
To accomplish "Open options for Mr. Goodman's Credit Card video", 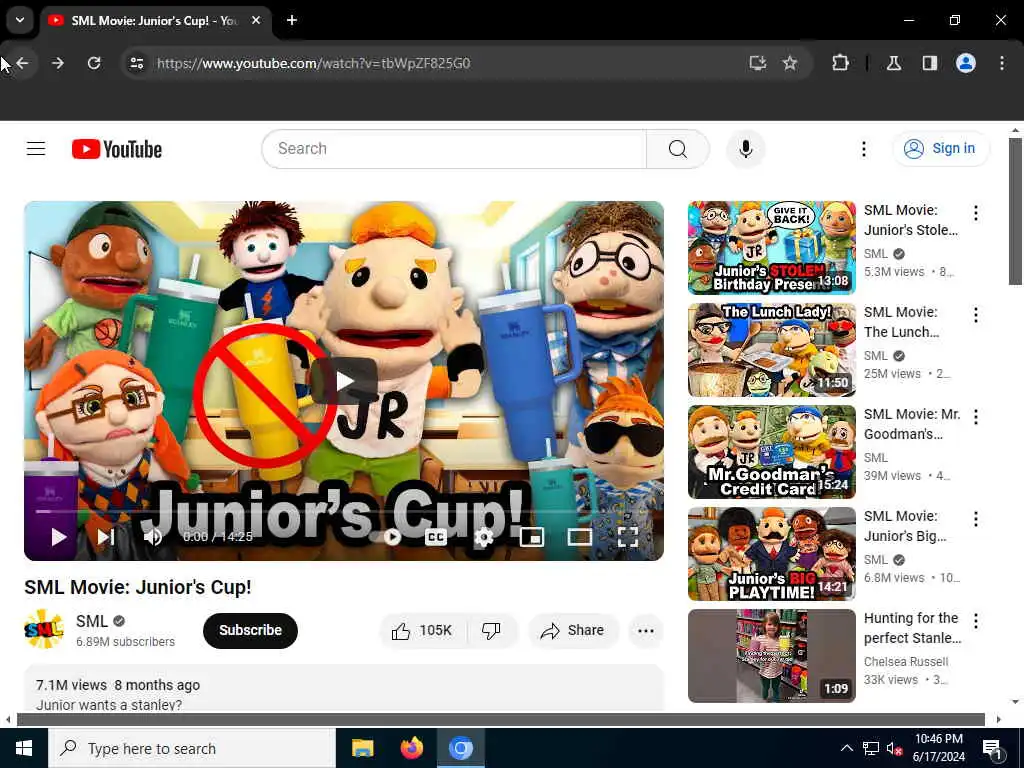I will tap(976, 417).
